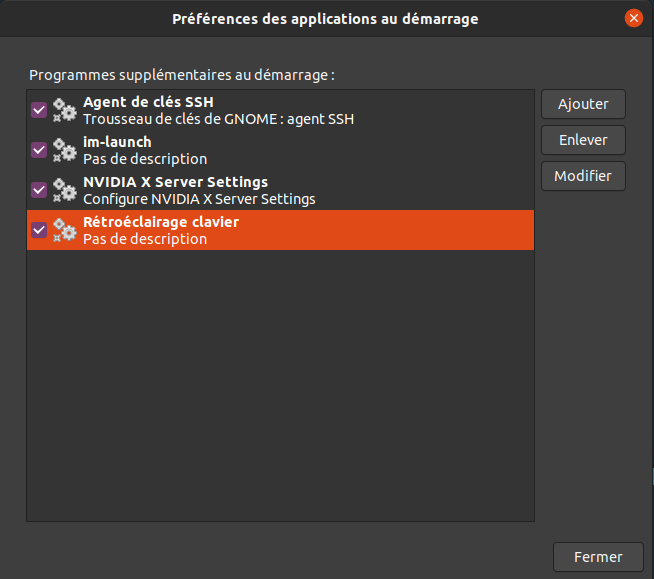Select the NVIDIA X Server Settings title
654x579 pixels.
(x=175, y=182)
